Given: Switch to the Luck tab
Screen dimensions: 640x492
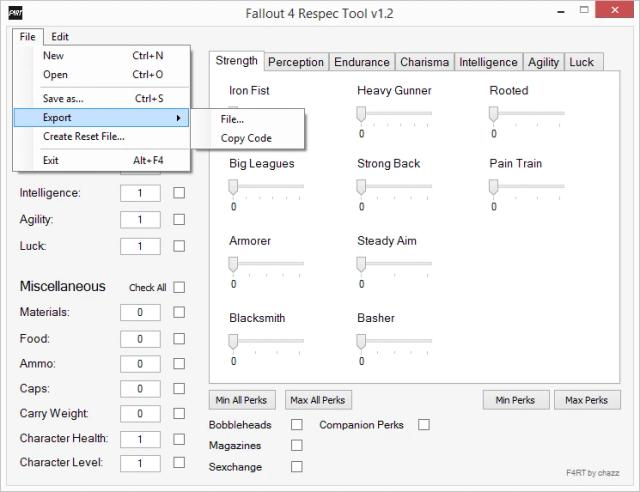Looking at the screenshot, I should point(582,62).
